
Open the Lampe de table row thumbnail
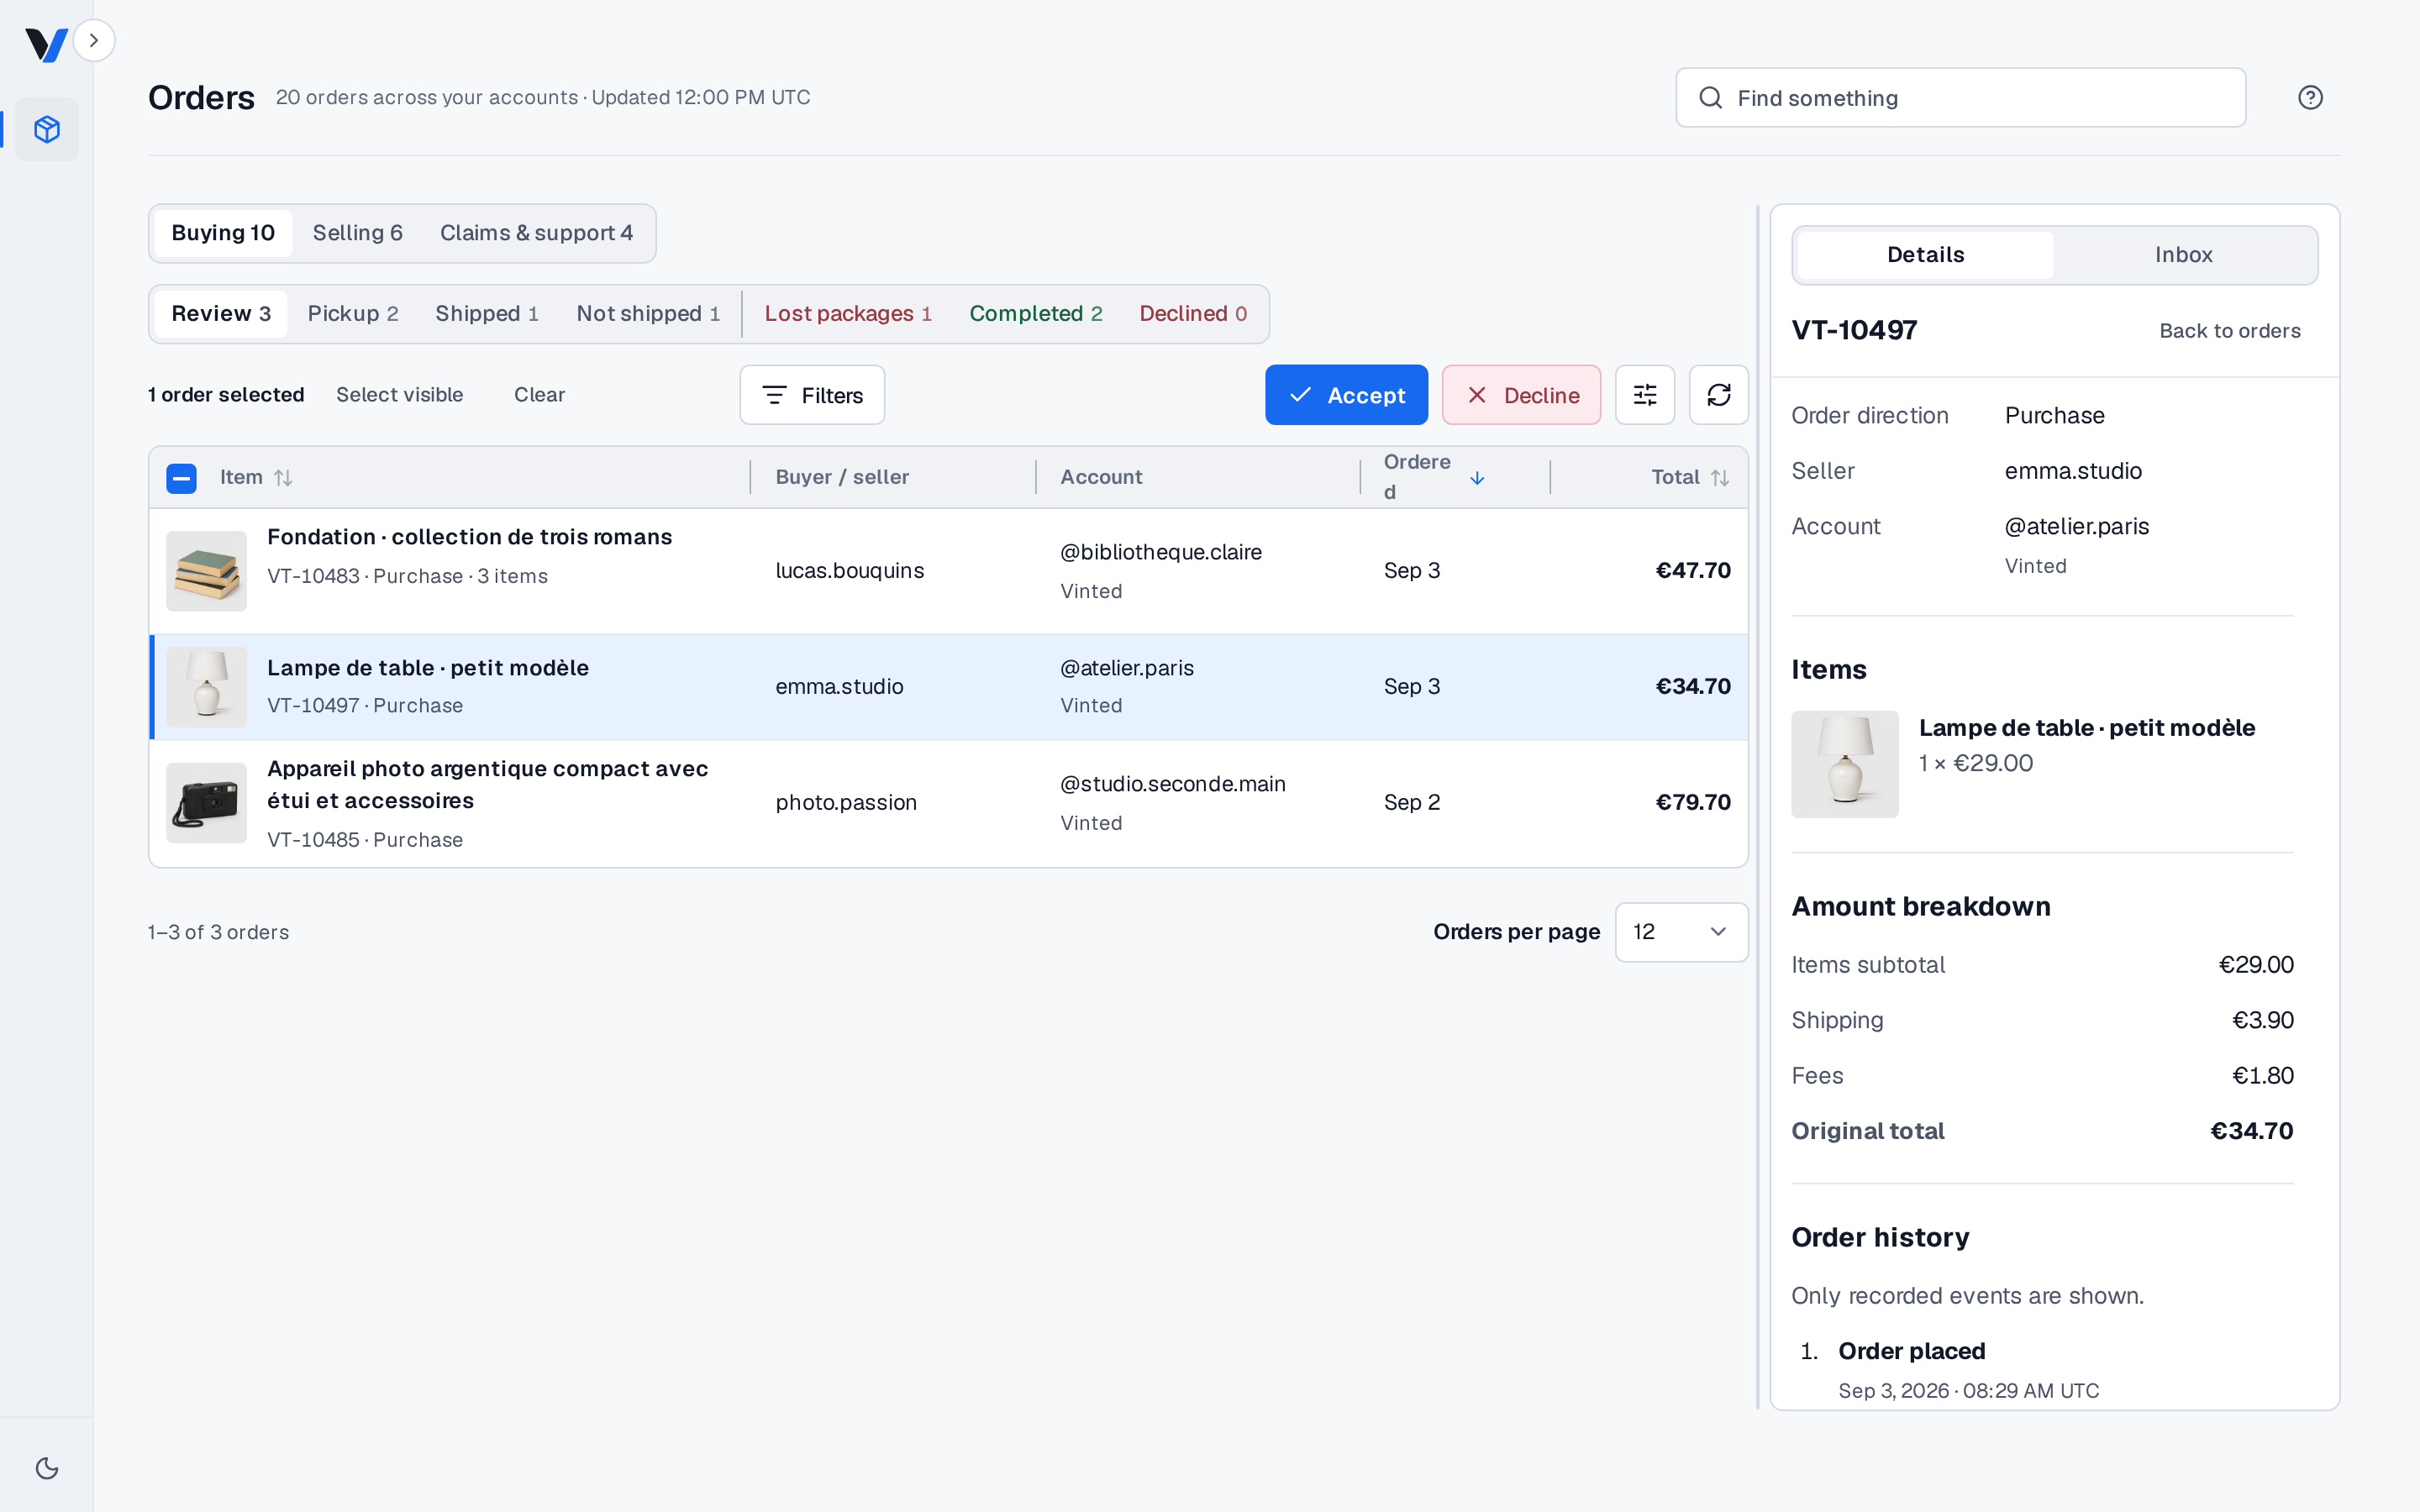(207, 687)
